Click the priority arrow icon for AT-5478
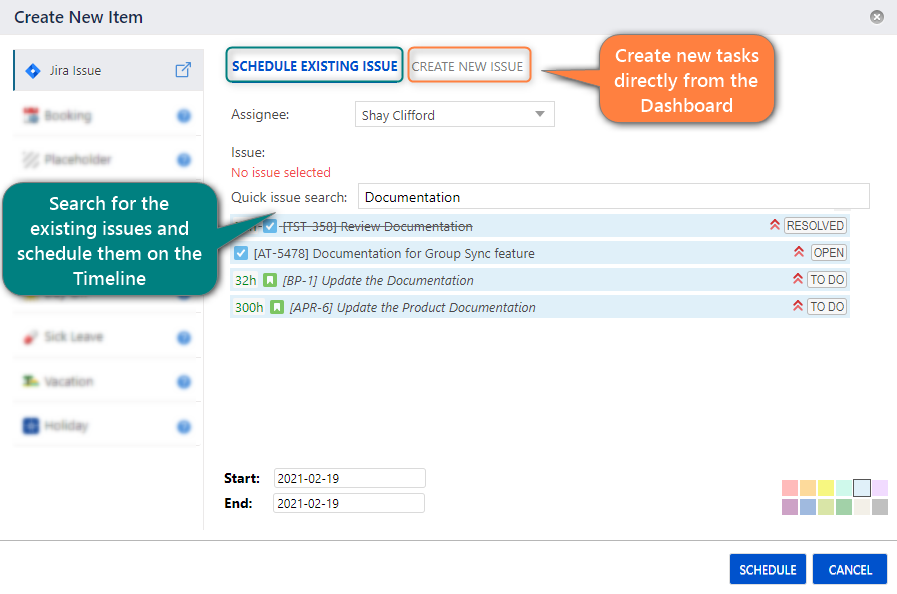 798,253
